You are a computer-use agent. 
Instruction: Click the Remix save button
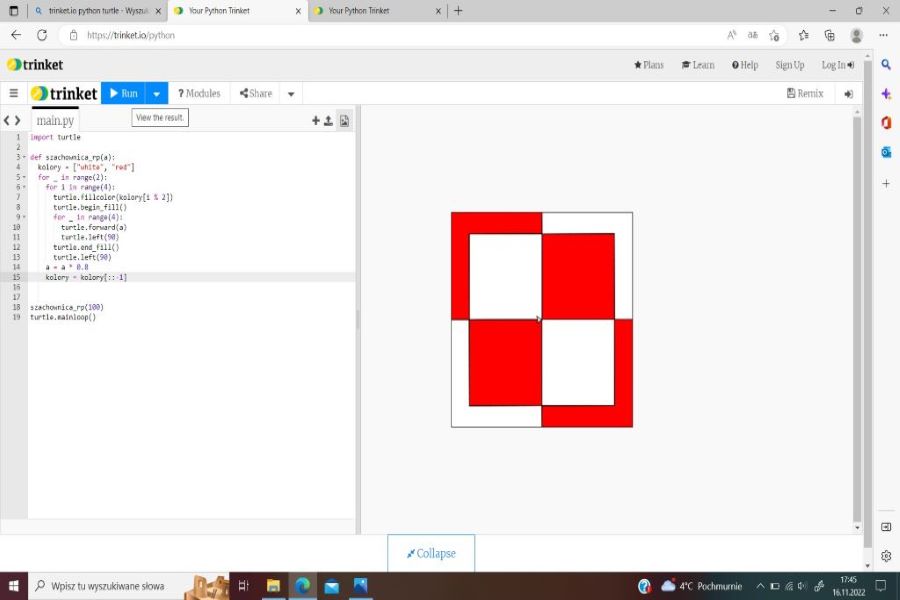(805, 93)
